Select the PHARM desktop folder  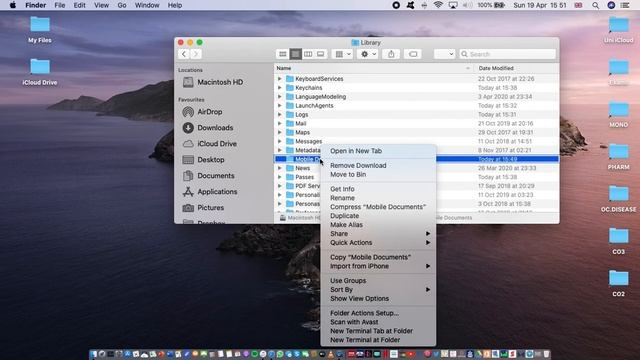618,157
